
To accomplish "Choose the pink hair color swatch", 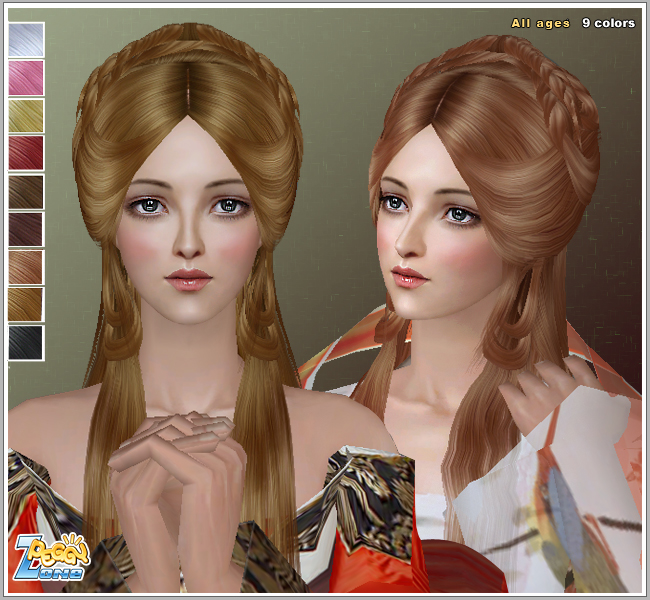I will 26,77.
